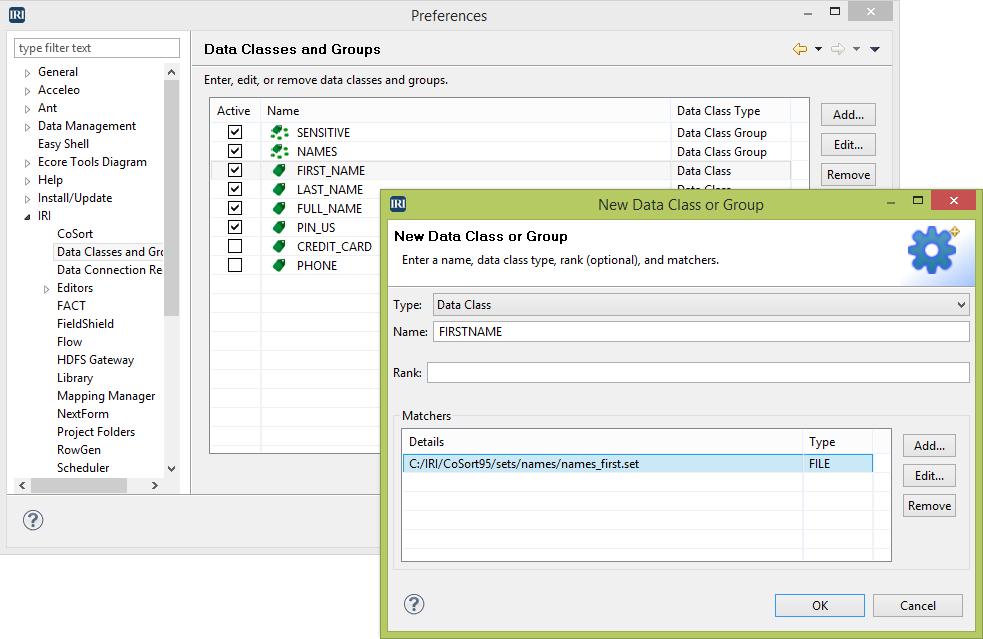Remove the selected matcher
Viewport: 983px width, 639px height.
tap(929, 506)
